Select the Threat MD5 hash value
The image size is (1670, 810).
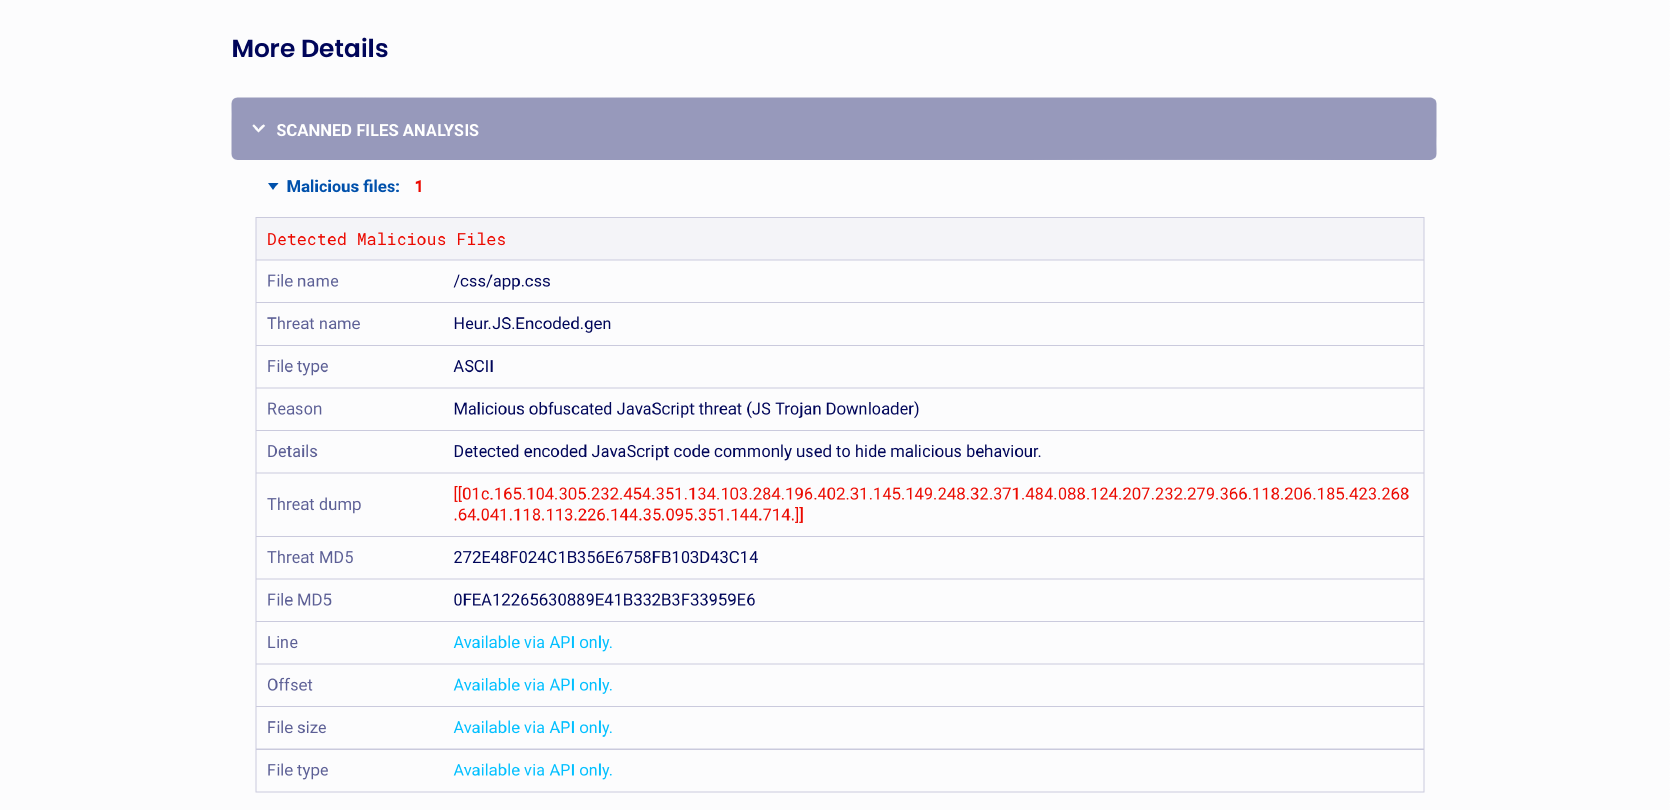click(x=605, y=557)
